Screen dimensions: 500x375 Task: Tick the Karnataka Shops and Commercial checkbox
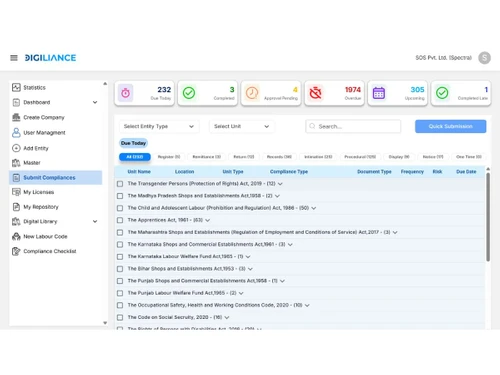point(120,244)
